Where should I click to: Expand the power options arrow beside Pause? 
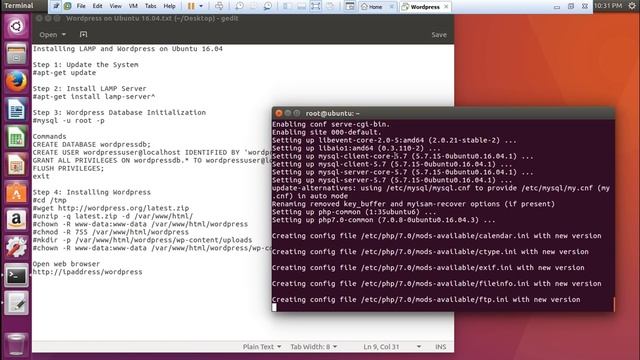pos(201,6)
